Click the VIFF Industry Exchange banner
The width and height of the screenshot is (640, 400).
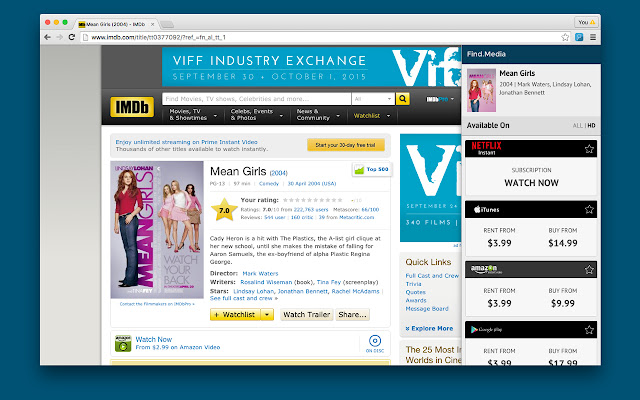[x=312, y=67]
